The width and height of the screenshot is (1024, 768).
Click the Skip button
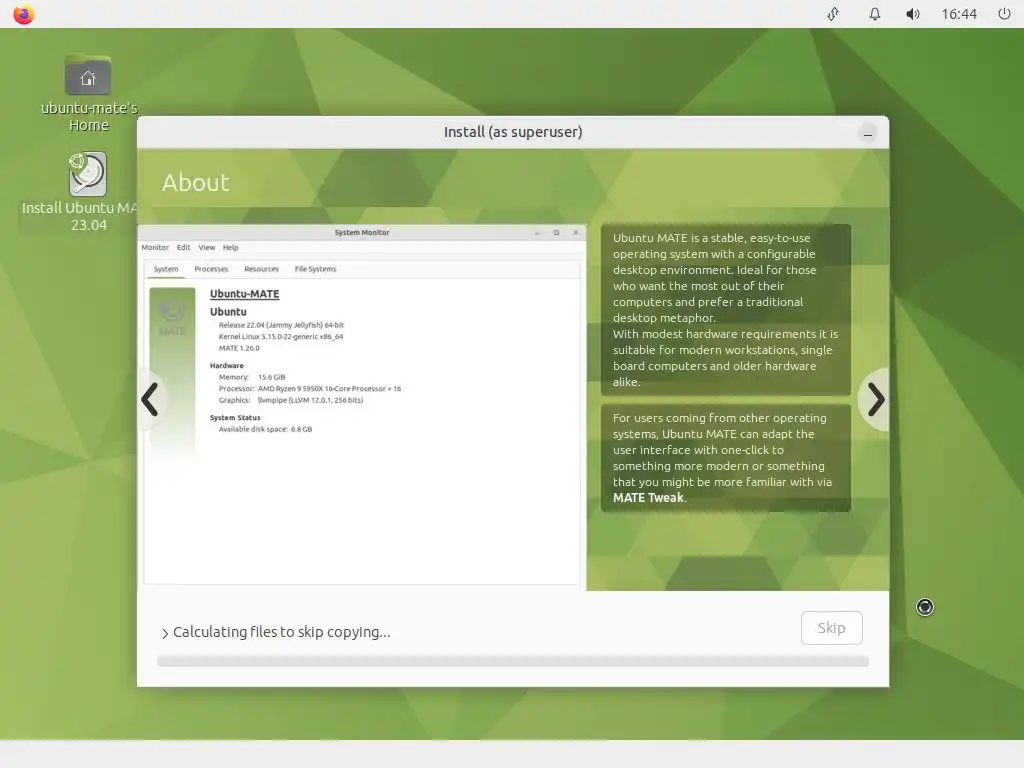pyautogui.click(x=831, y=628)
